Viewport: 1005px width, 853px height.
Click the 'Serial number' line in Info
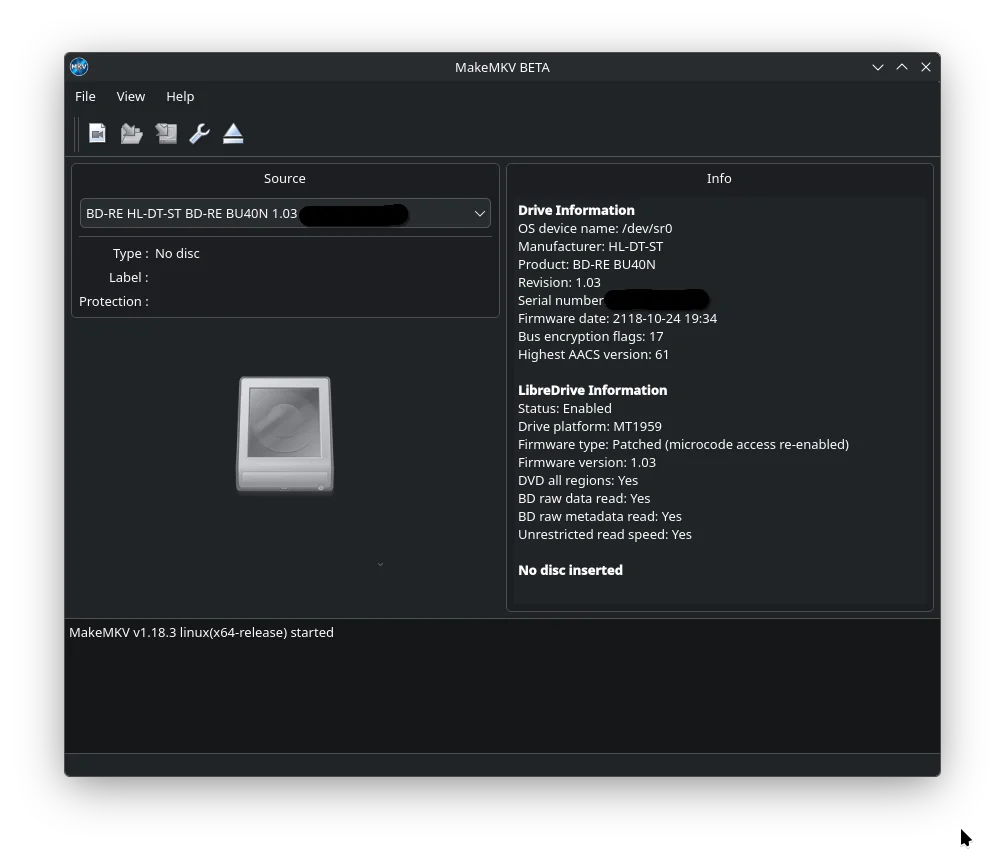[613, 300]
